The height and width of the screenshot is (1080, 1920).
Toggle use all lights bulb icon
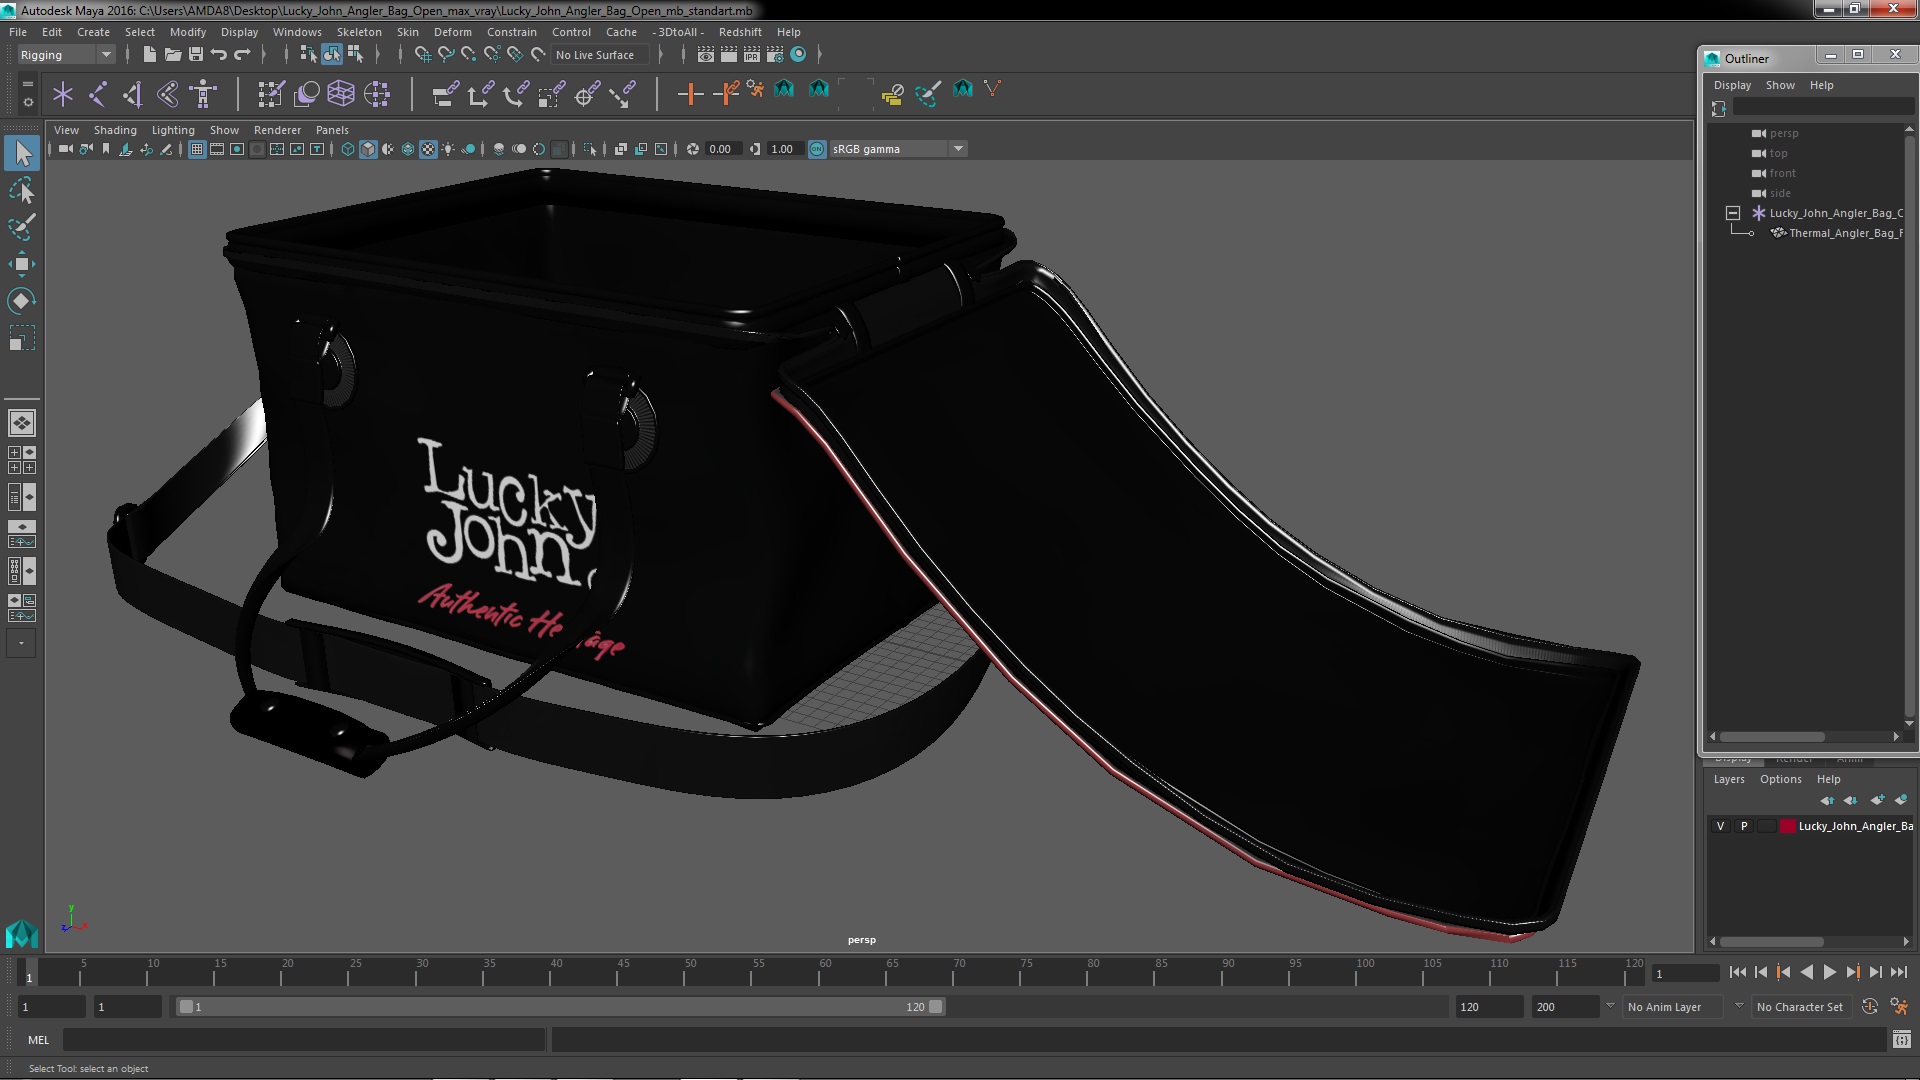click(x=448, y=149)
